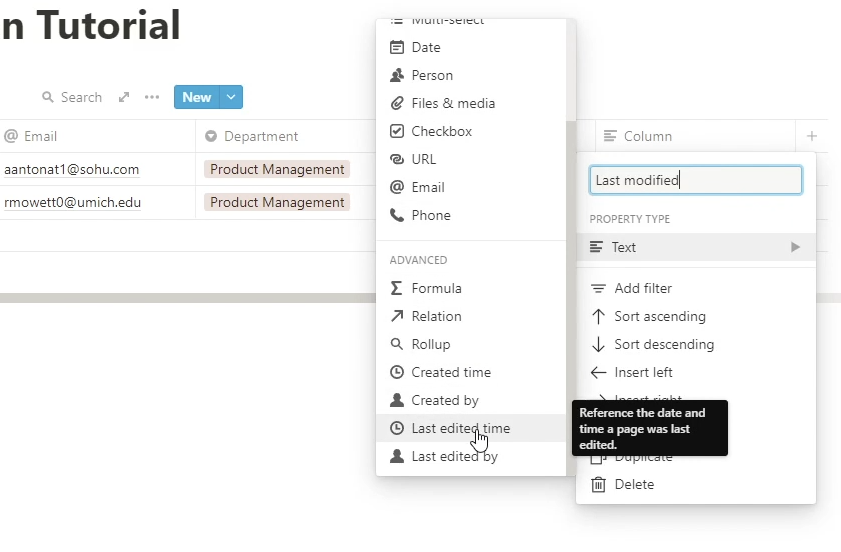Click the Add filter lines icon
The height and width of the screenshot is (552, 841).
pyautogui.click(x=599, y=289)
